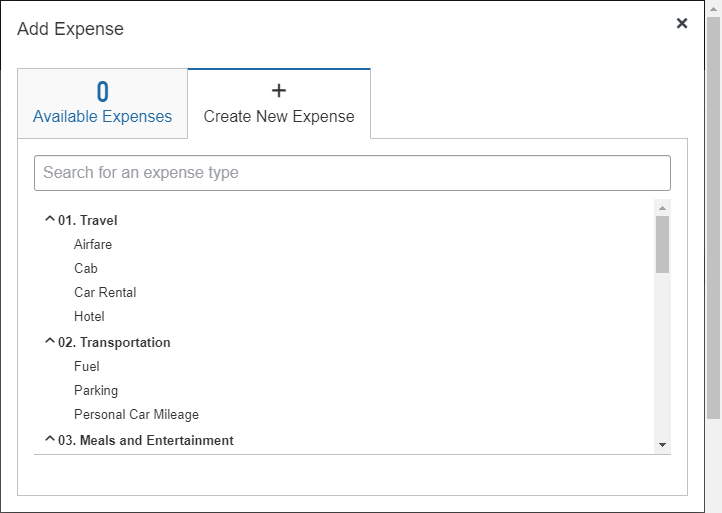Image resolution: width=722 pixels, height=513 pixels.
Task: Select the Personal Car Mileage expense
Action: click(x=136, y=414)
